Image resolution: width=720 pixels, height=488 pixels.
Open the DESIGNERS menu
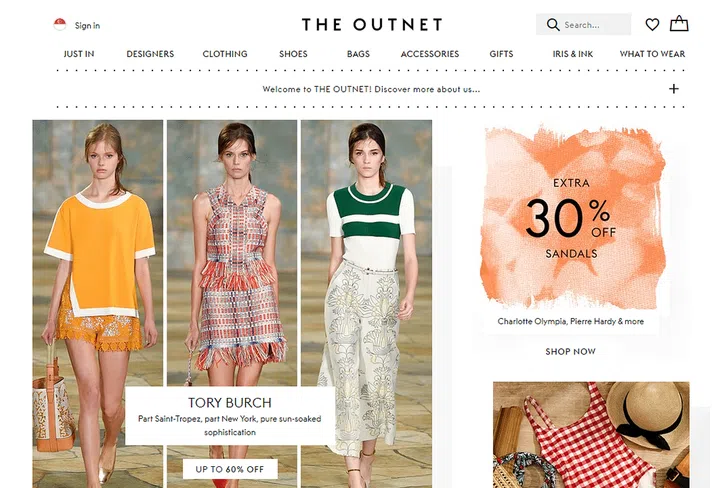(x=150, y=54)
